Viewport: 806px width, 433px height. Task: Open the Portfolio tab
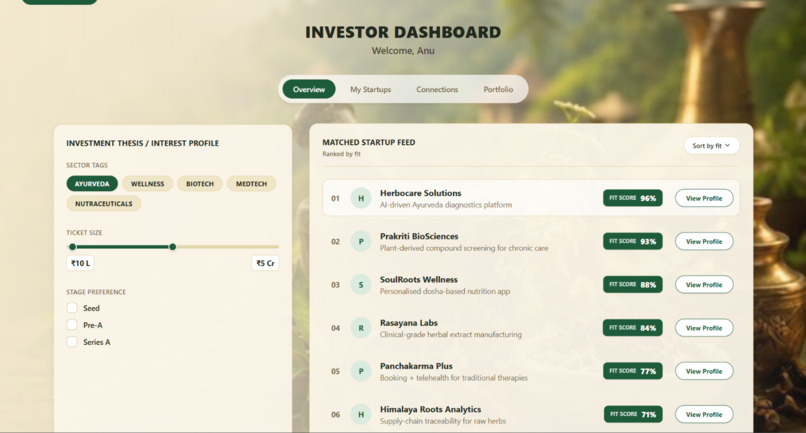coord(498,89)
